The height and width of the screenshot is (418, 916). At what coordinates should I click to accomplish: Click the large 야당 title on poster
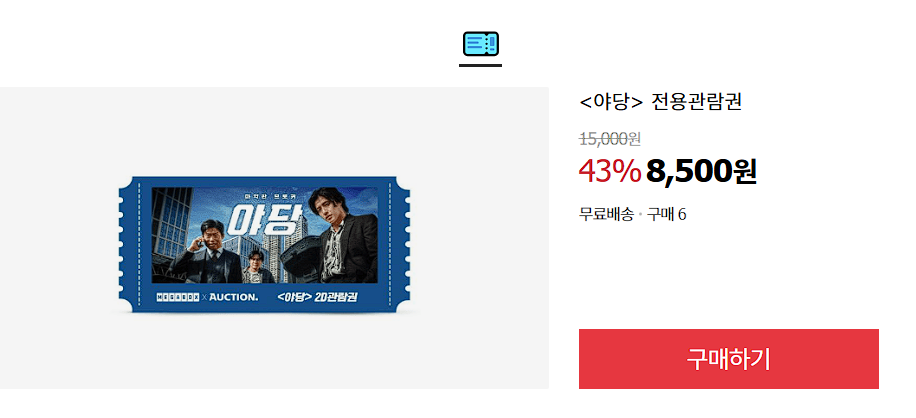tap(266, 219)
